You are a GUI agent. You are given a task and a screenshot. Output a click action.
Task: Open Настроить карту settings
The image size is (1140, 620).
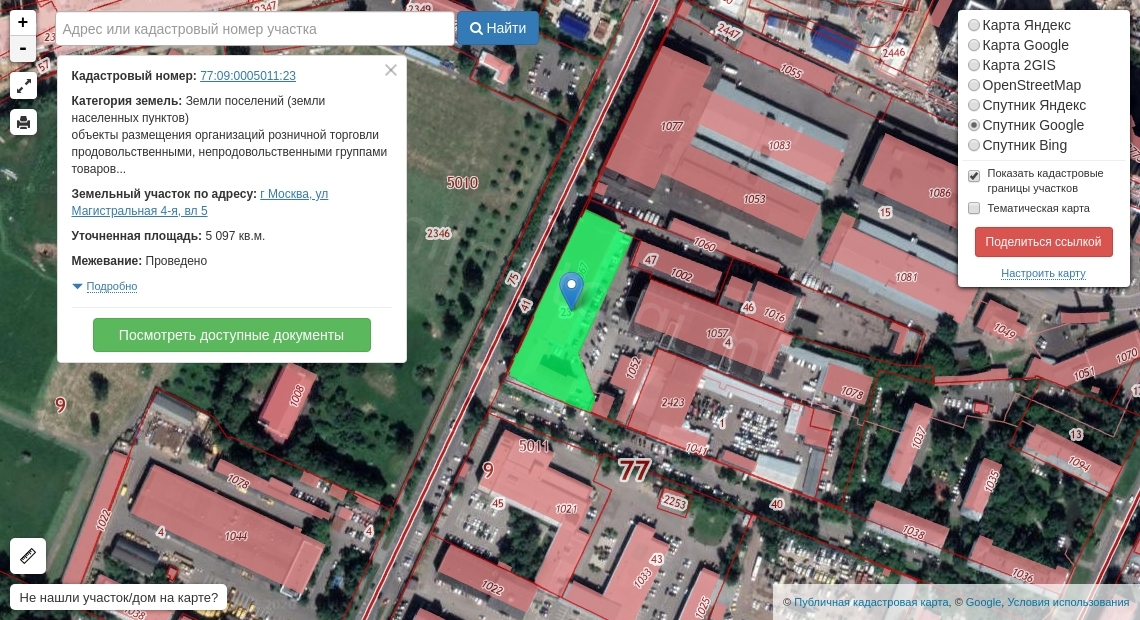coord(1043,273)
